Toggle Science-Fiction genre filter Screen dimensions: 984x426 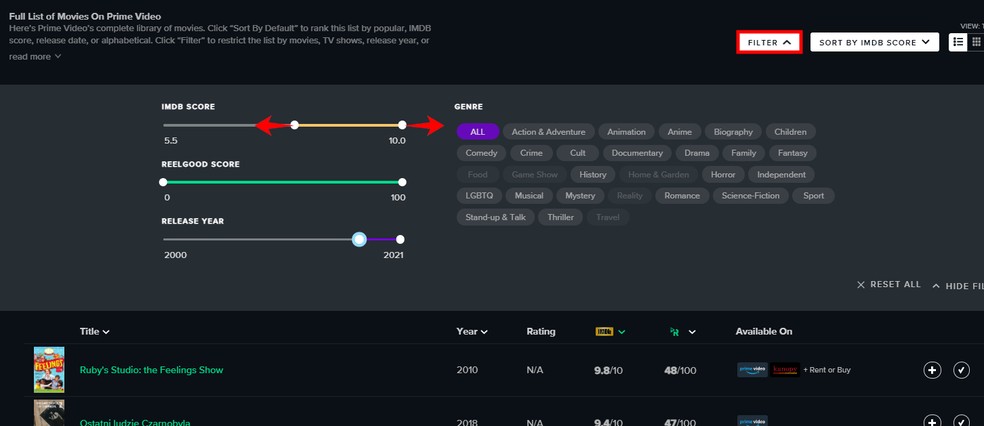point(751,196)
